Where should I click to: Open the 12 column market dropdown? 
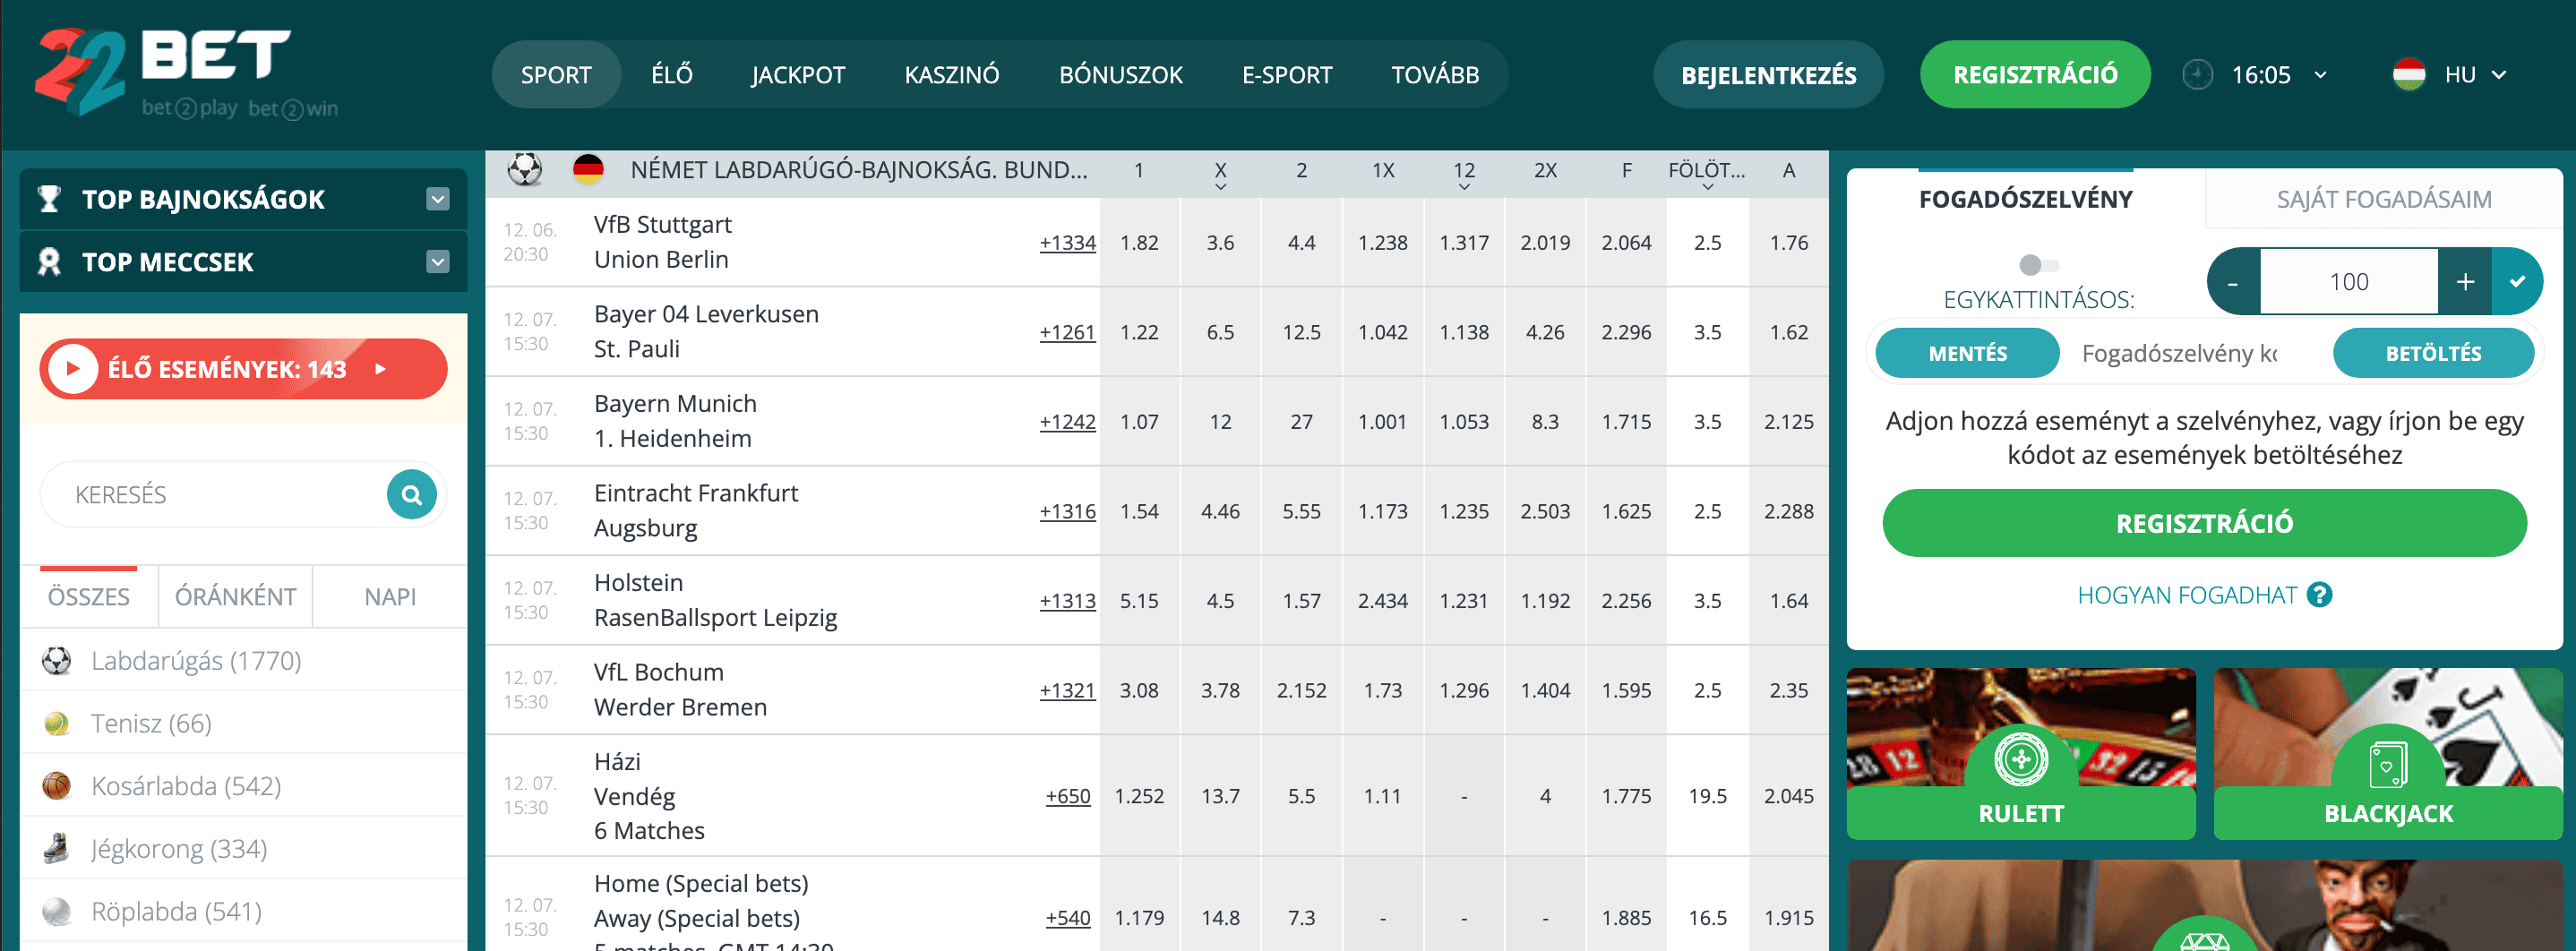coord(1464,186)
